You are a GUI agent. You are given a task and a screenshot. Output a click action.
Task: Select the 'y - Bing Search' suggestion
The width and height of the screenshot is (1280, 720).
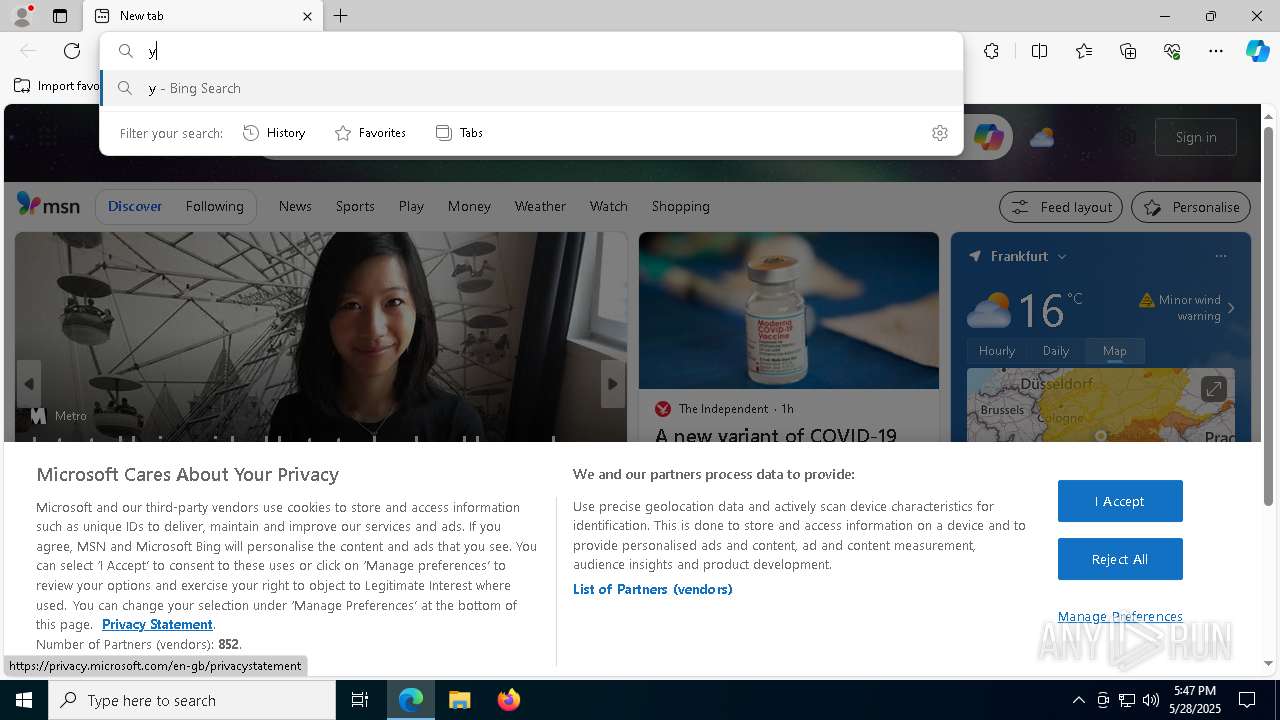click(532, 88)
